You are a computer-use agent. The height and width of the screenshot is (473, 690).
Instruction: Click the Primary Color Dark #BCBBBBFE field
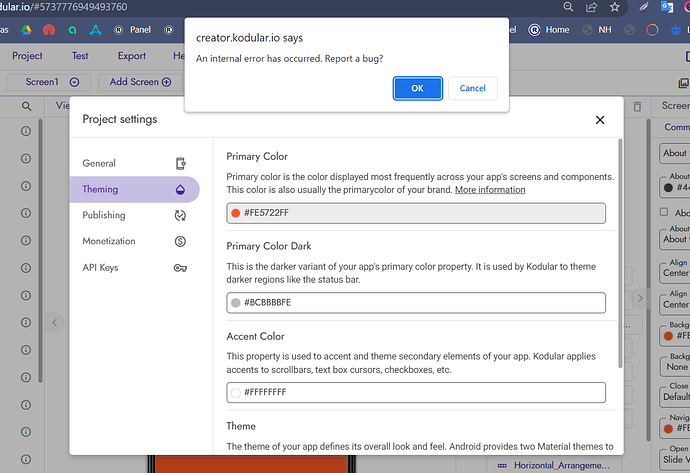tap(416, 303)
